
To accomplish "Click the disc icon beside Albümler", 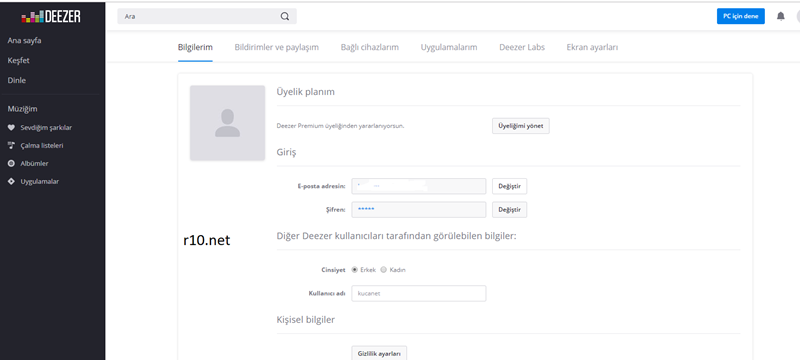I will click(x=11, y=163).
